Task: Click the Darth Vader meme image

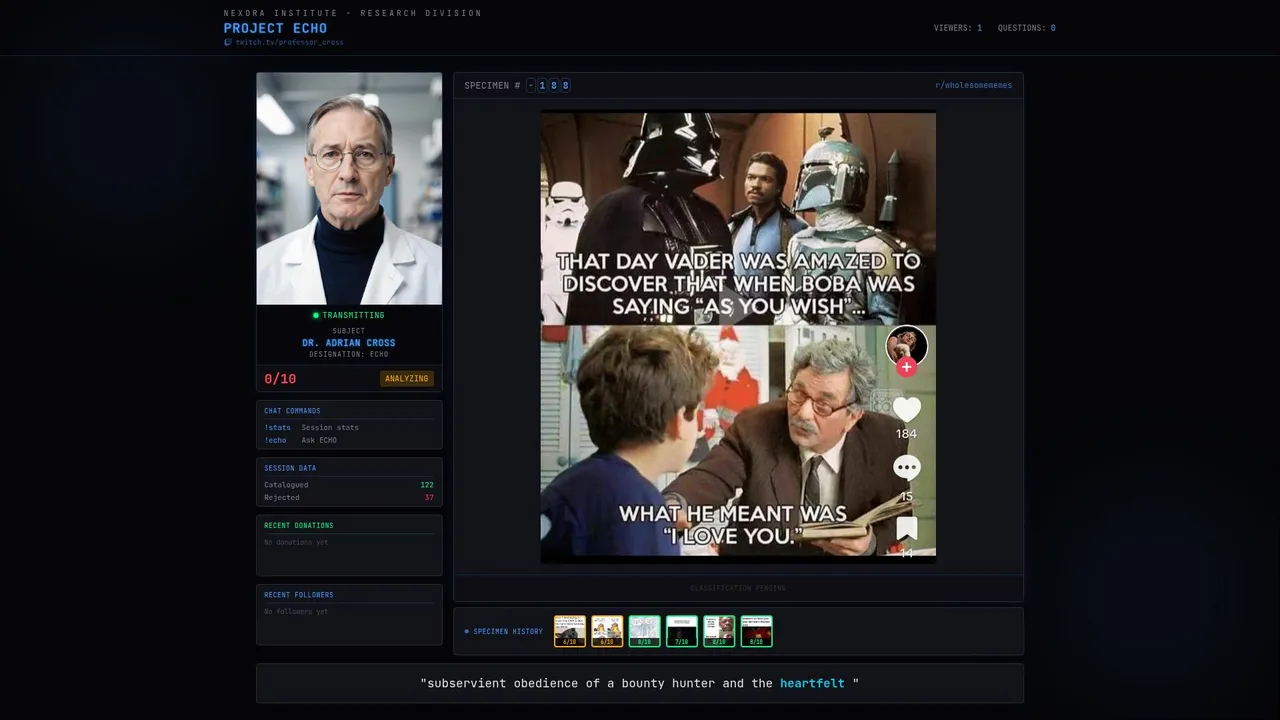Action: click(x=738, y=337)
